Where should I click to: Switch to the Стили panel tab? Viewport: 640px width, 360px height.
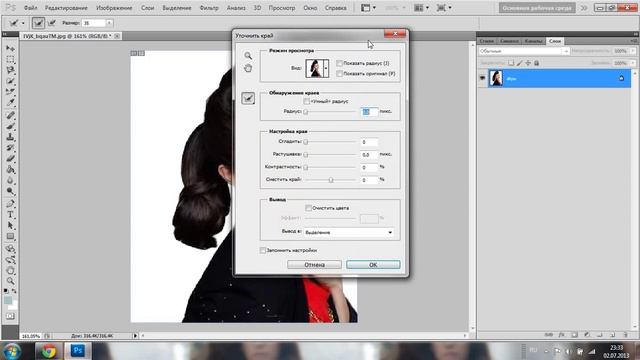pos(487,41)
